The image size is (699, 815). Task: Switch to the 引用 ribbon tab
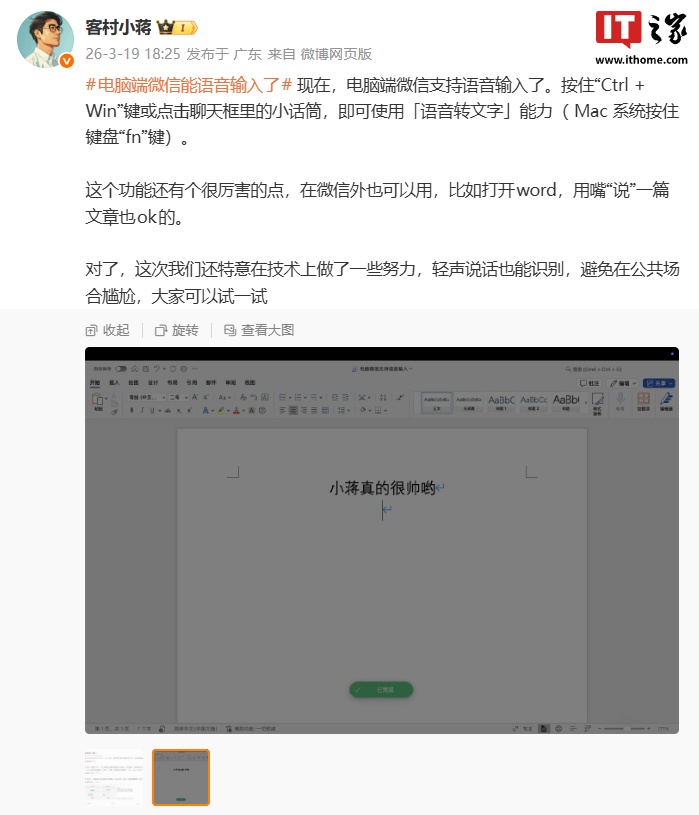(192, 383)
